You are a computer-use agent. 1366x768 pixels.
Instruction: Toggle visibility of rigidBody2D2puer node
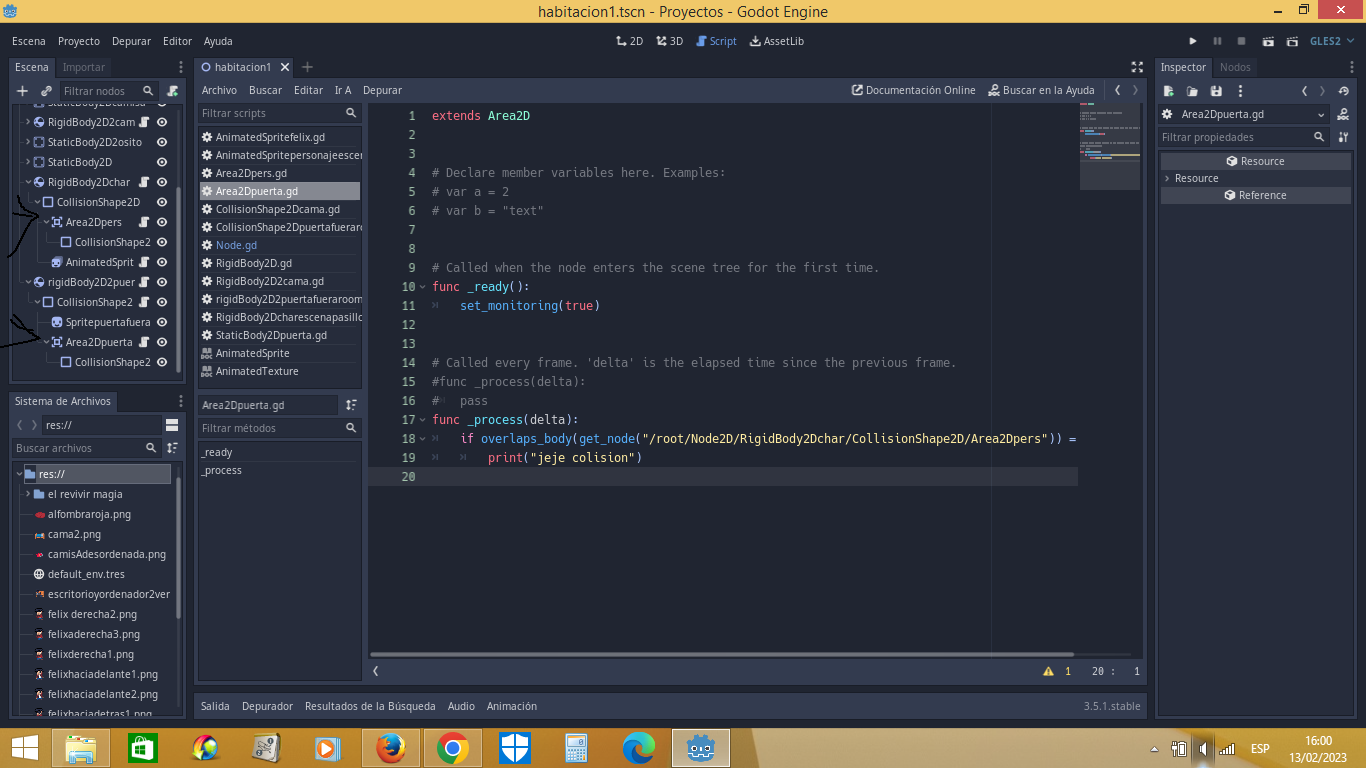pos(162,282)
